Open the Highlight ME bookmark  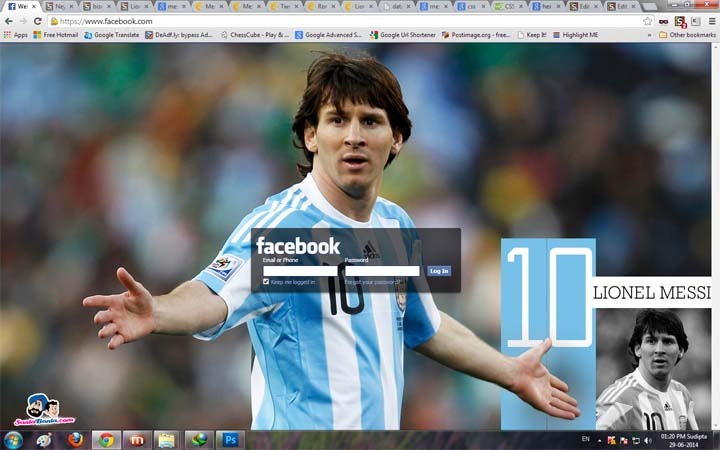pyautogui.click(x=575, y=35)
